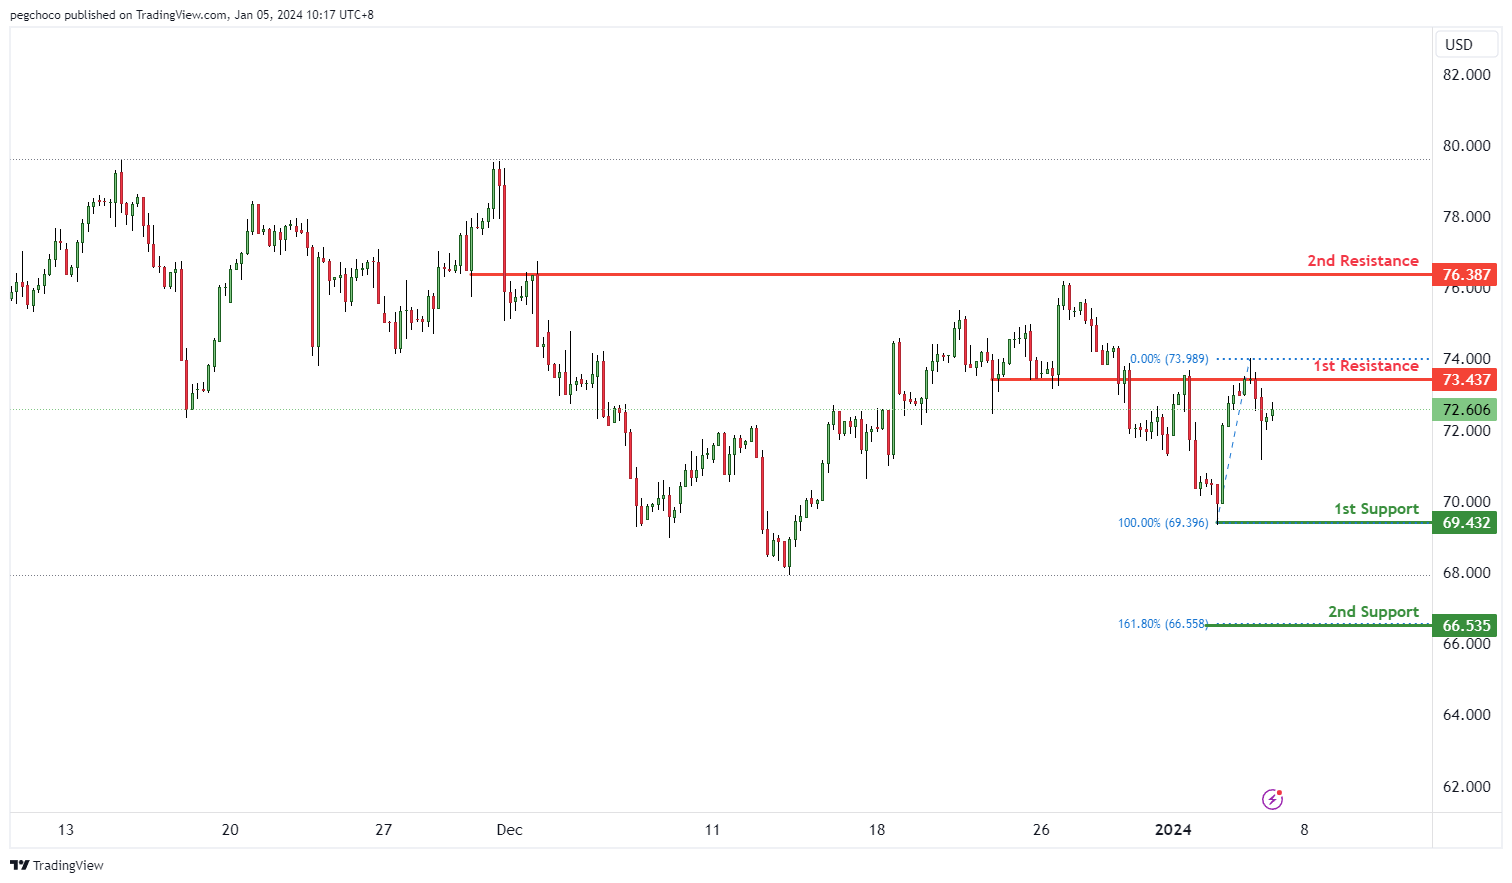This screenshot has height=883, width=1512.
Task: Select the Fibonacci 161.80% (66.558) label
Action: point(1162,624)
